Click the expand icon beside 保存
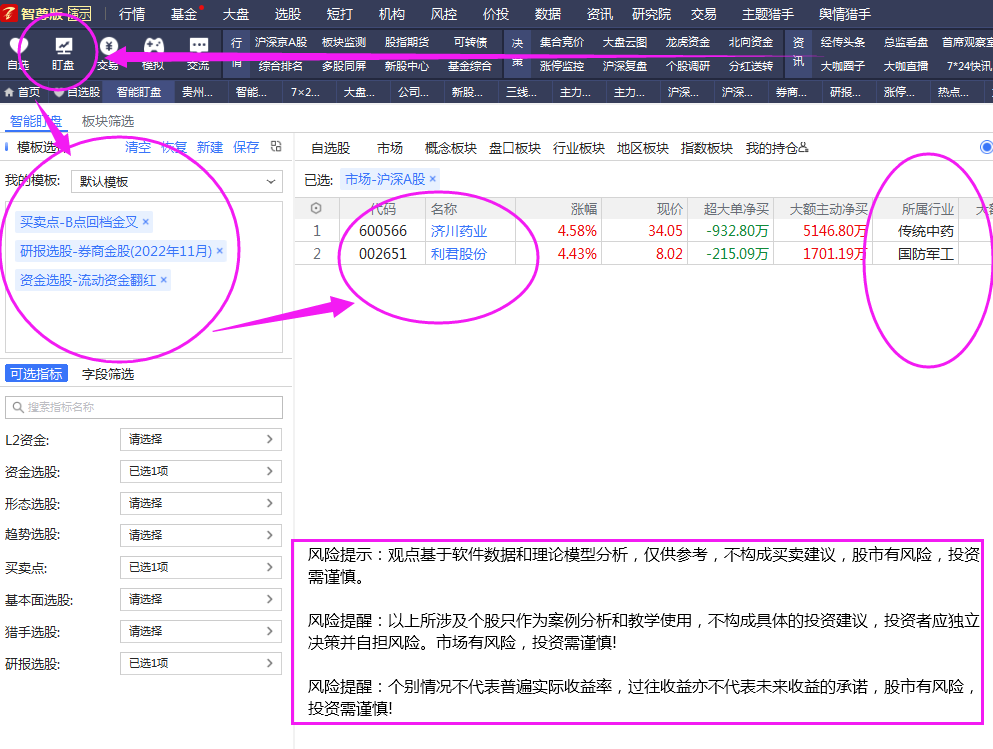The width and height of the screenshot is (993, 749). coord(276,146)
